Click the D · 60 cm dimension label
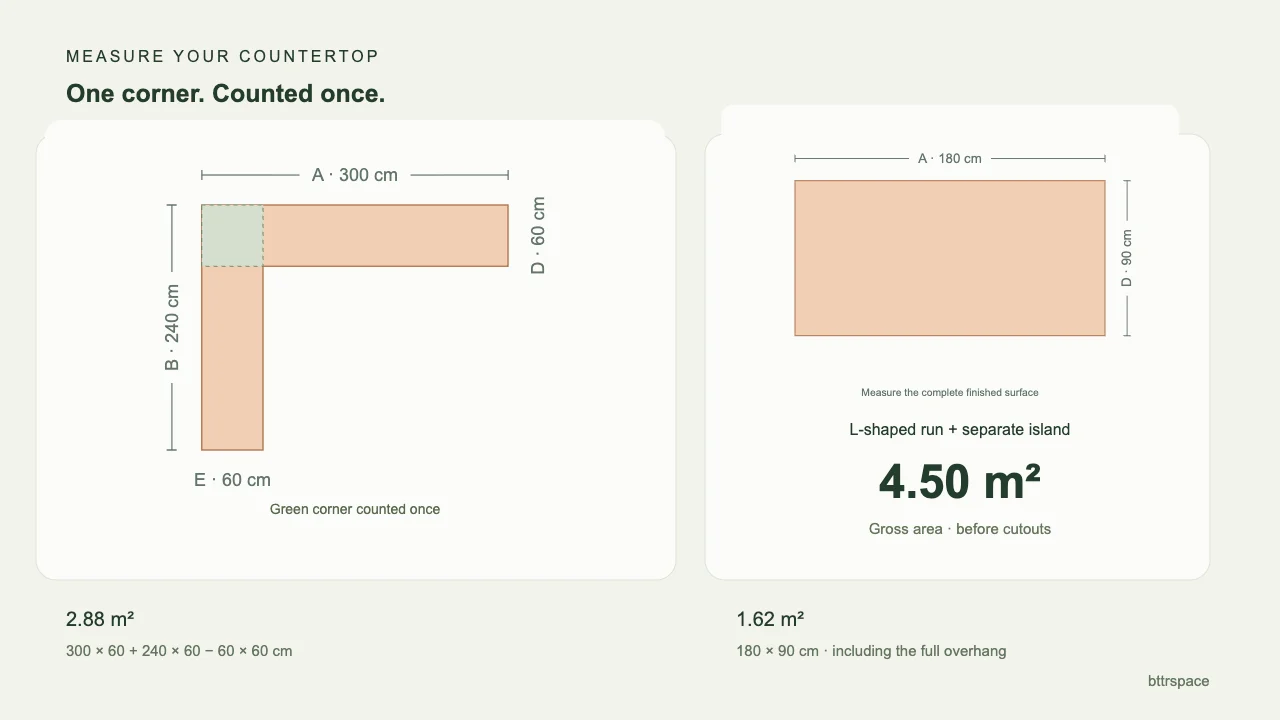 [x=538, y=236]
